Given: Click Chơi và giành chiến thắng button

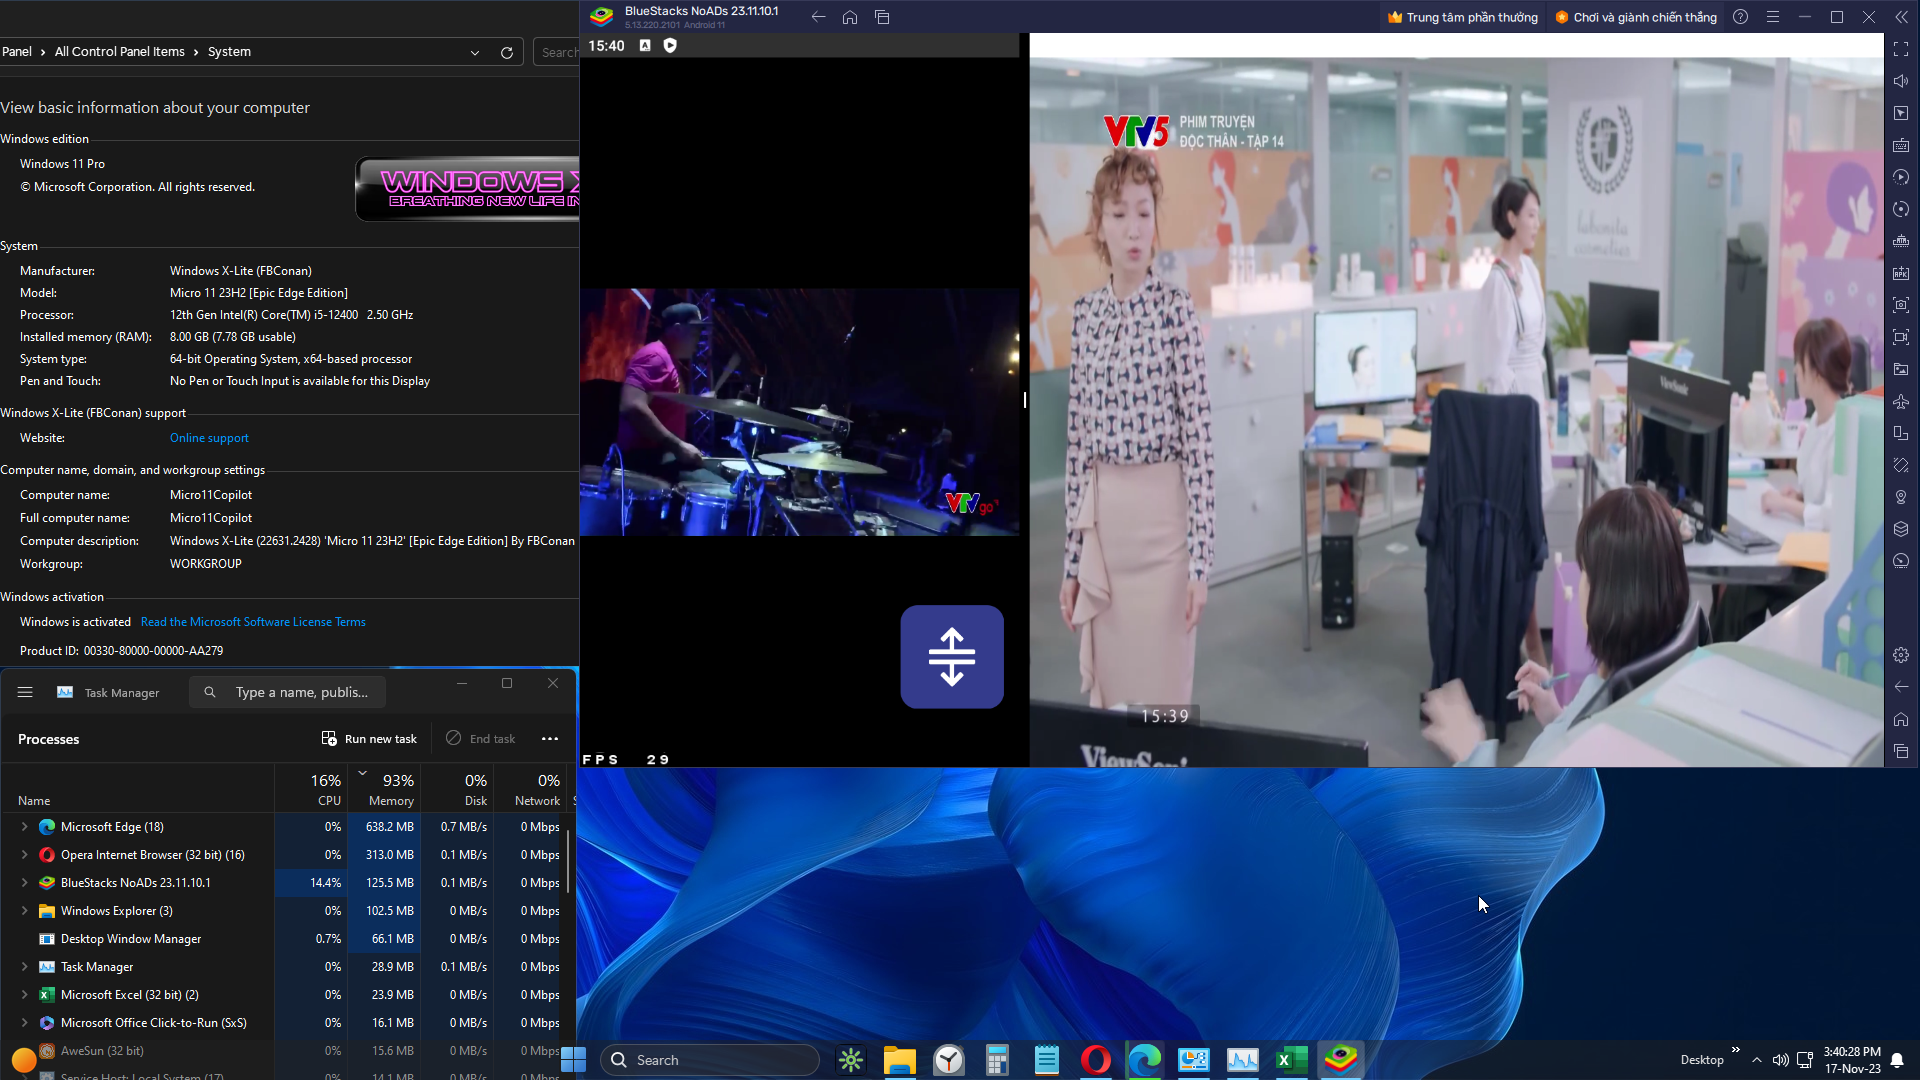Looking at the screenshot, I should pos(1636,17).
